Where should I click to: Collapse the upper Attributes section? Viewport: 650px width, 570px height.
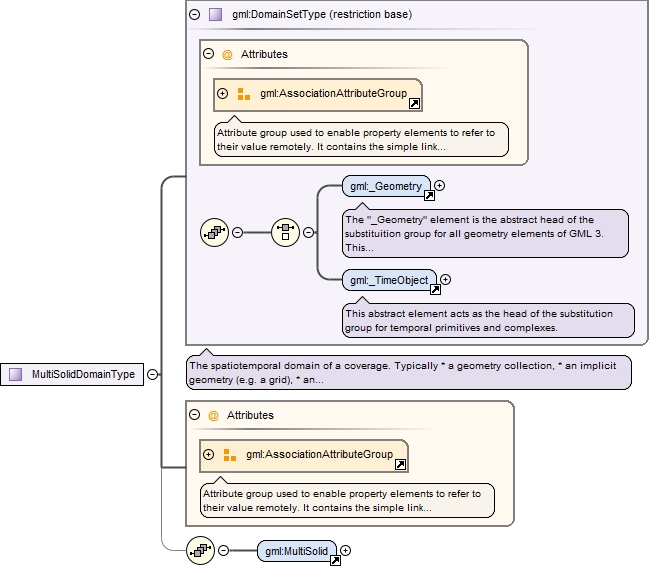209,53
